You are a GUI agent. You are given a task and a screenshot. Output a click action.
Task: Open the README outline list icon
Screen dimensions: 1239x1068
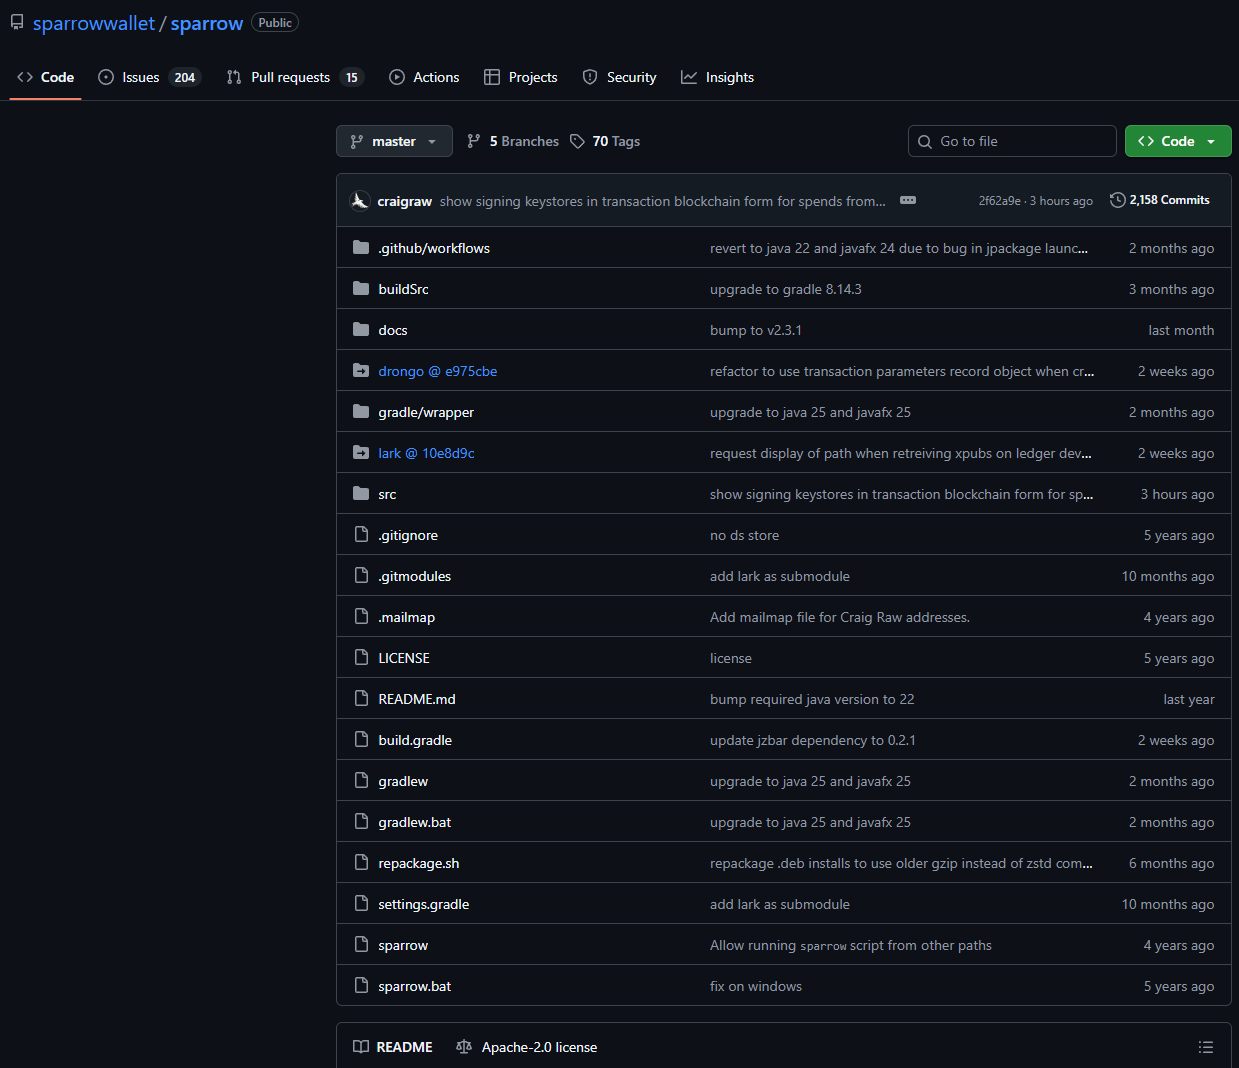click(1205, 1047)
